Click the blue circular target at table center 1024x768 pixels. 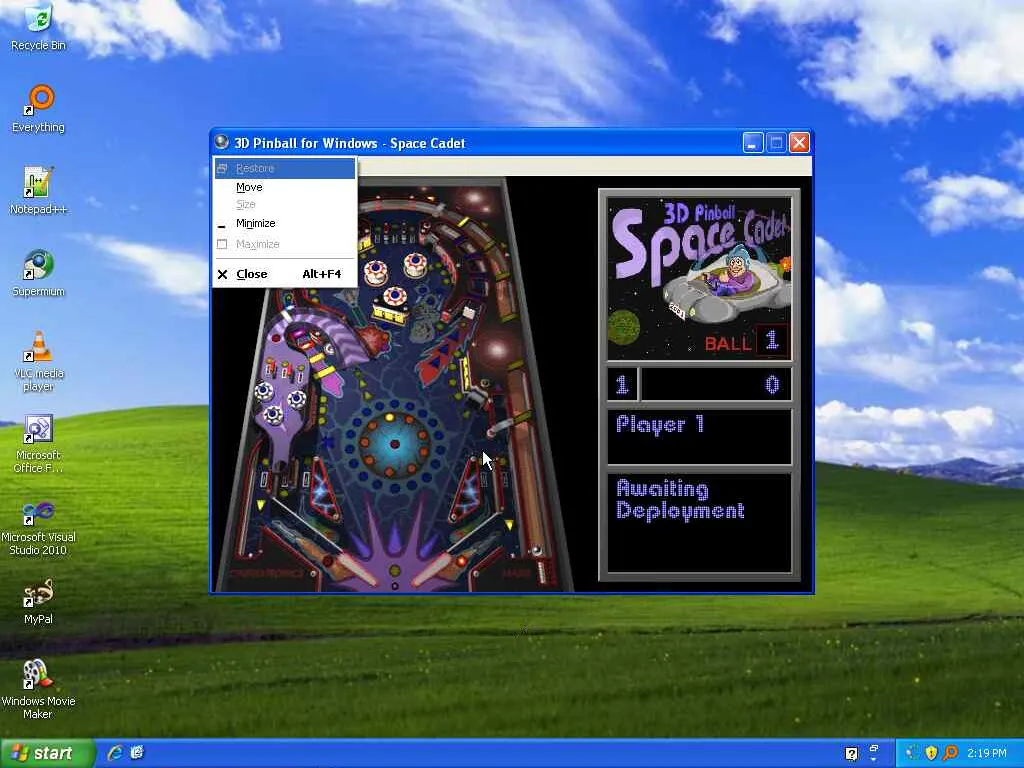pos(394,444)
